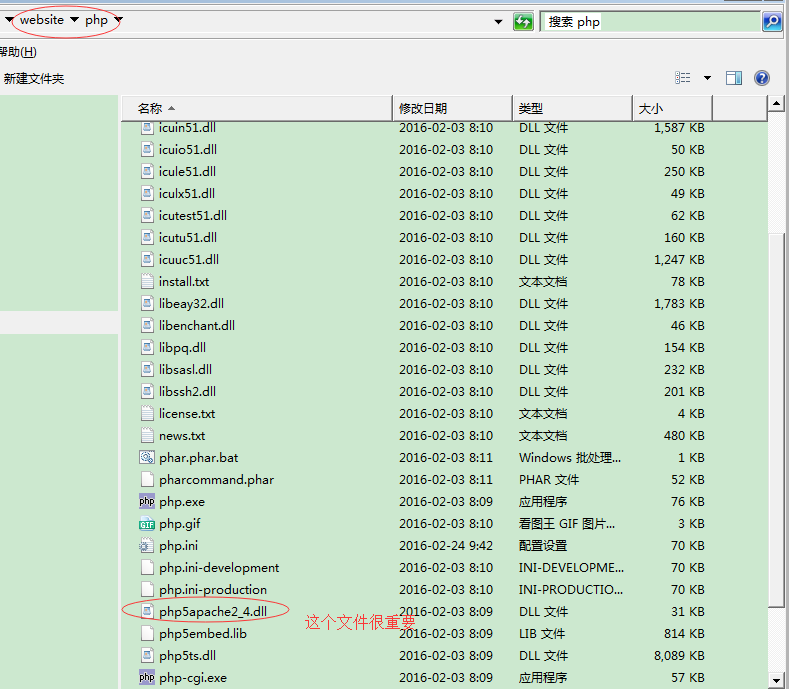Select iculx51.dll file icon
Screen dimensions: 789x689
pyautogui.click(x=147, y=194)
